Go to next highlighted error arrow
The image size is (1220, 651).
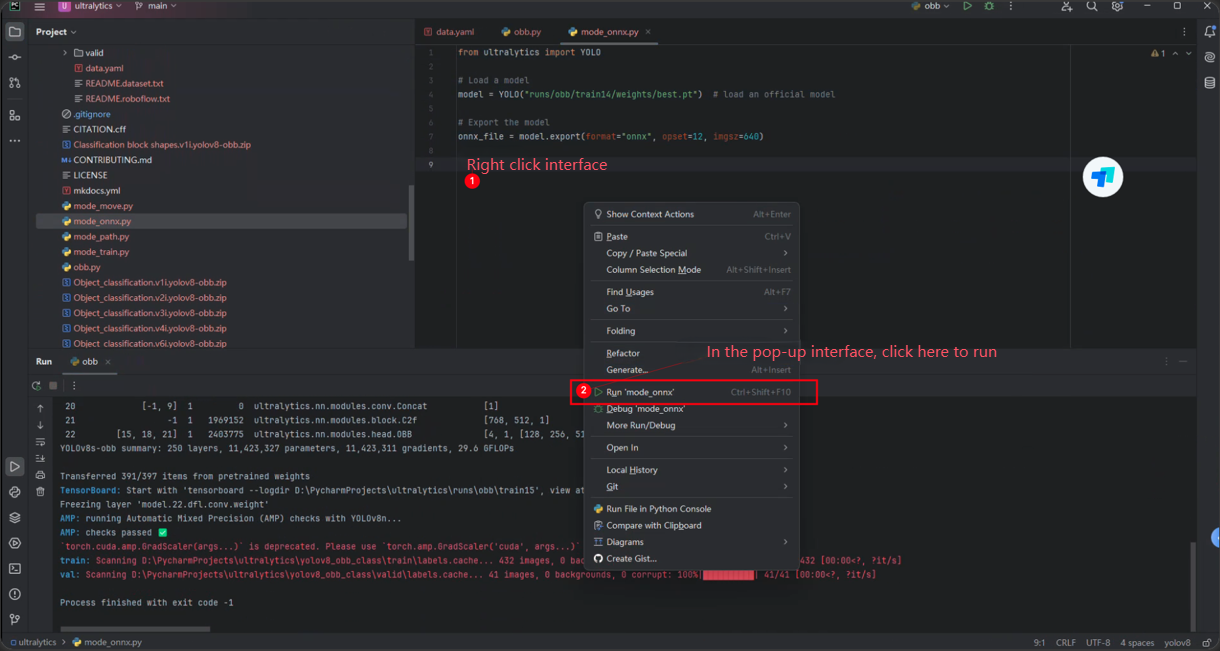click(1188, 53)
